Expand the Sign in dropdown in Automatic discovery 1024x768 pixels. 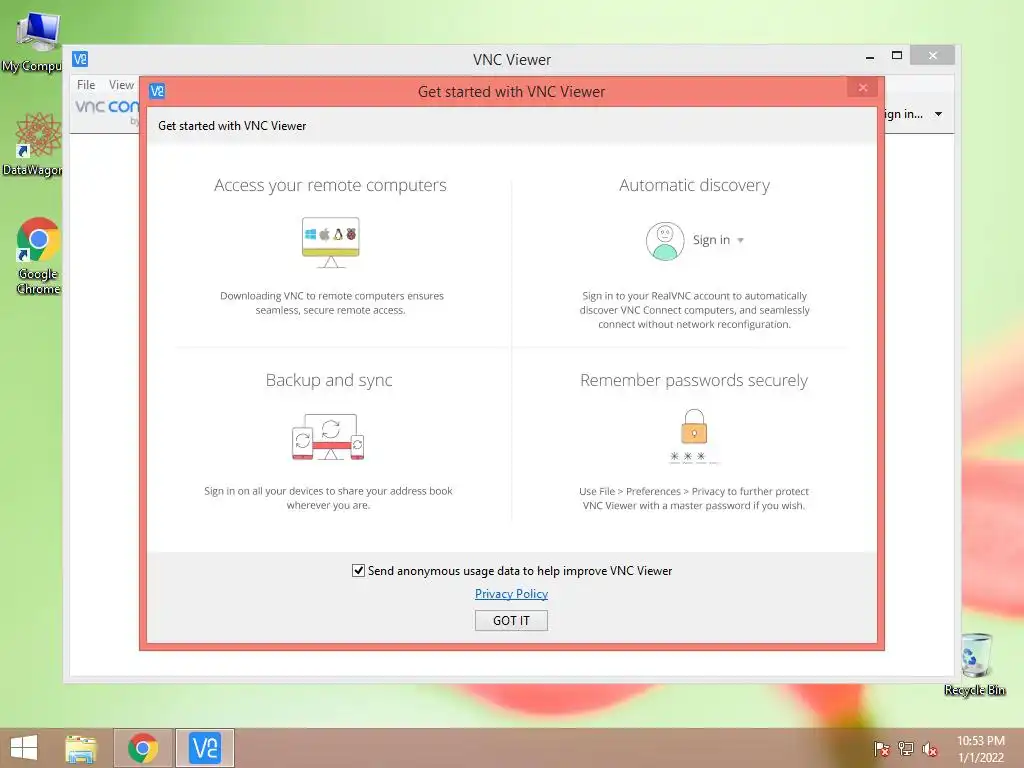[x=741, y=240]
